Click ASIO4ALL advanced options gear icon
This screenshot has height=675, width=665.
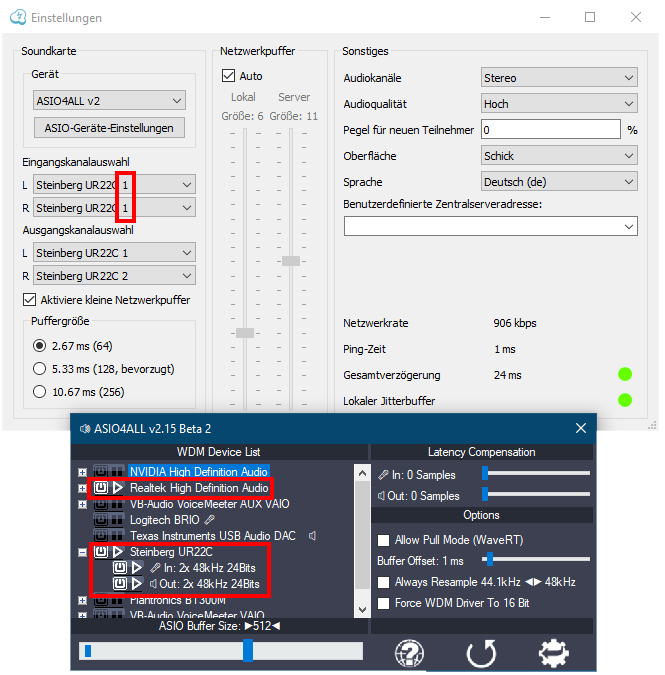coord(554,653)
